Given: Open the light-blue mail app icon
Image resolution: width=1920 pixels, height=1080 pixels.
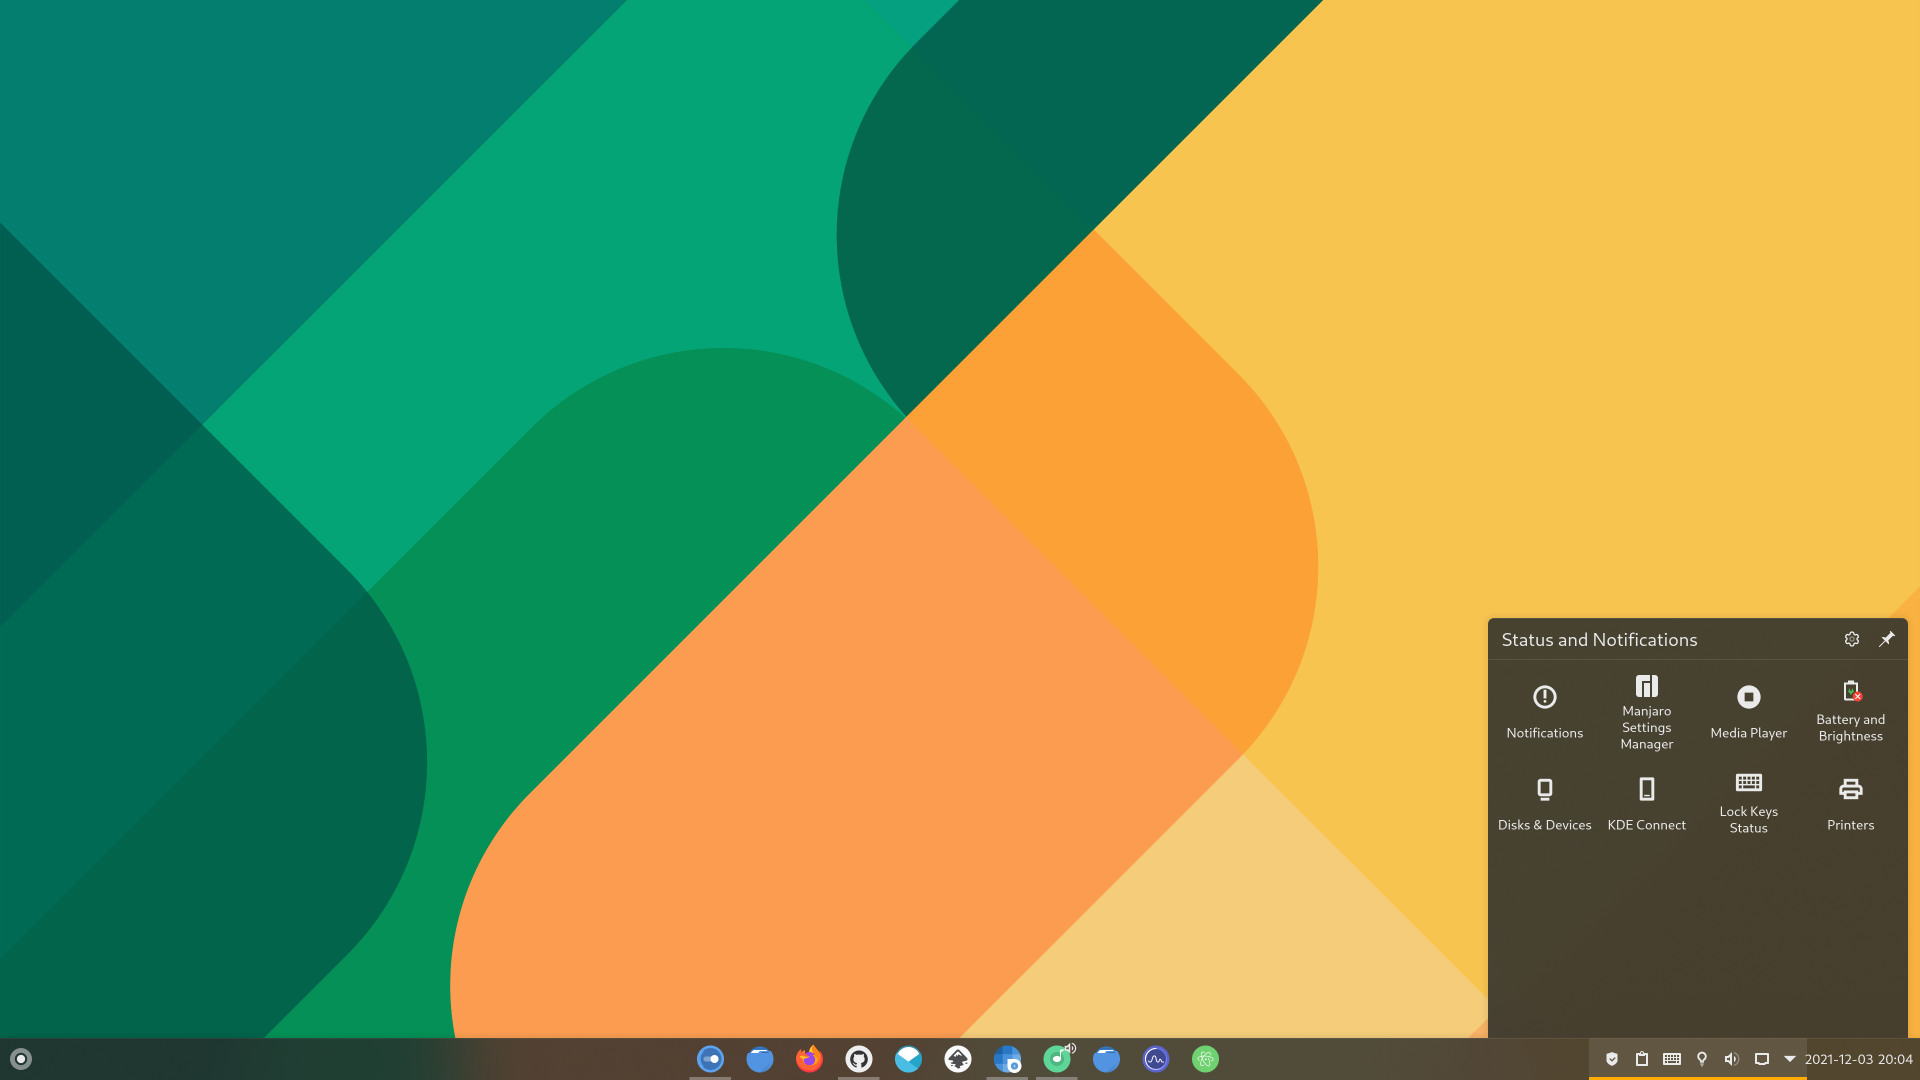Looking at the screenshot, I should click(x=908, y=1059).
